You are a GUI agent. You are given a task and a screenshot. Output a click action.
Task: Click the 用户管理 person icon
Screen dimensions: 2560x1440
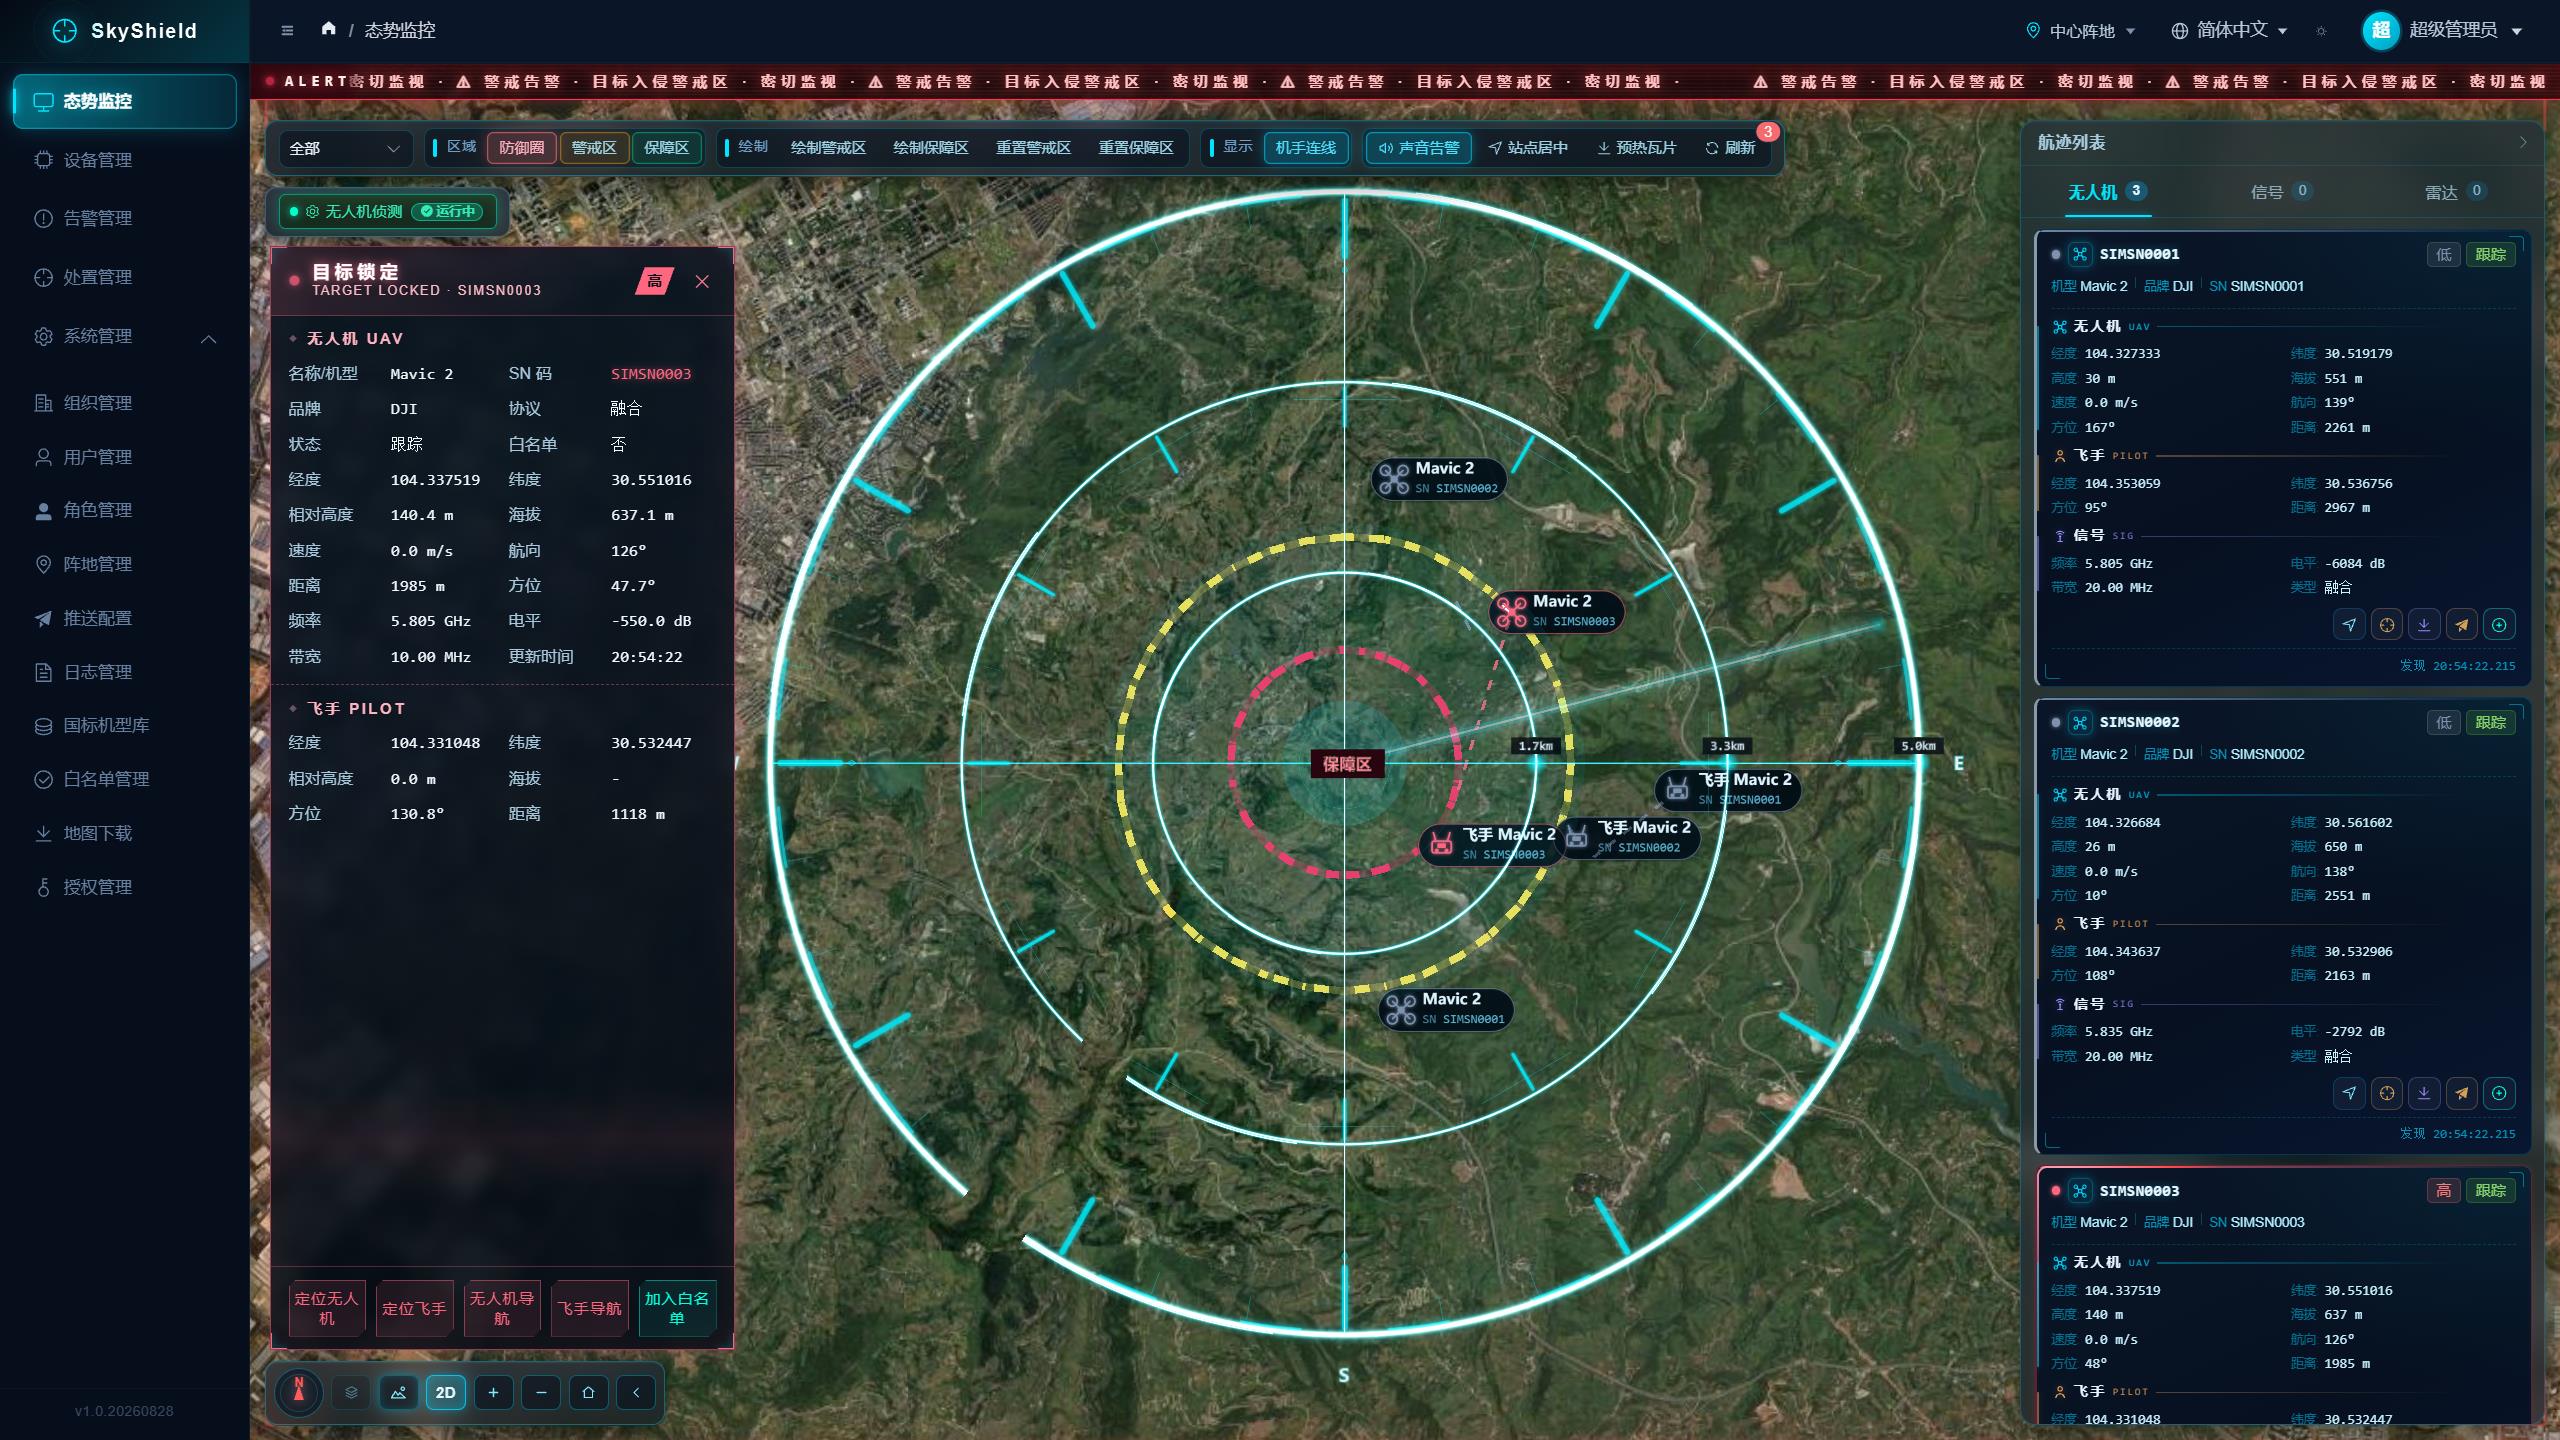[x=43, y=457]
